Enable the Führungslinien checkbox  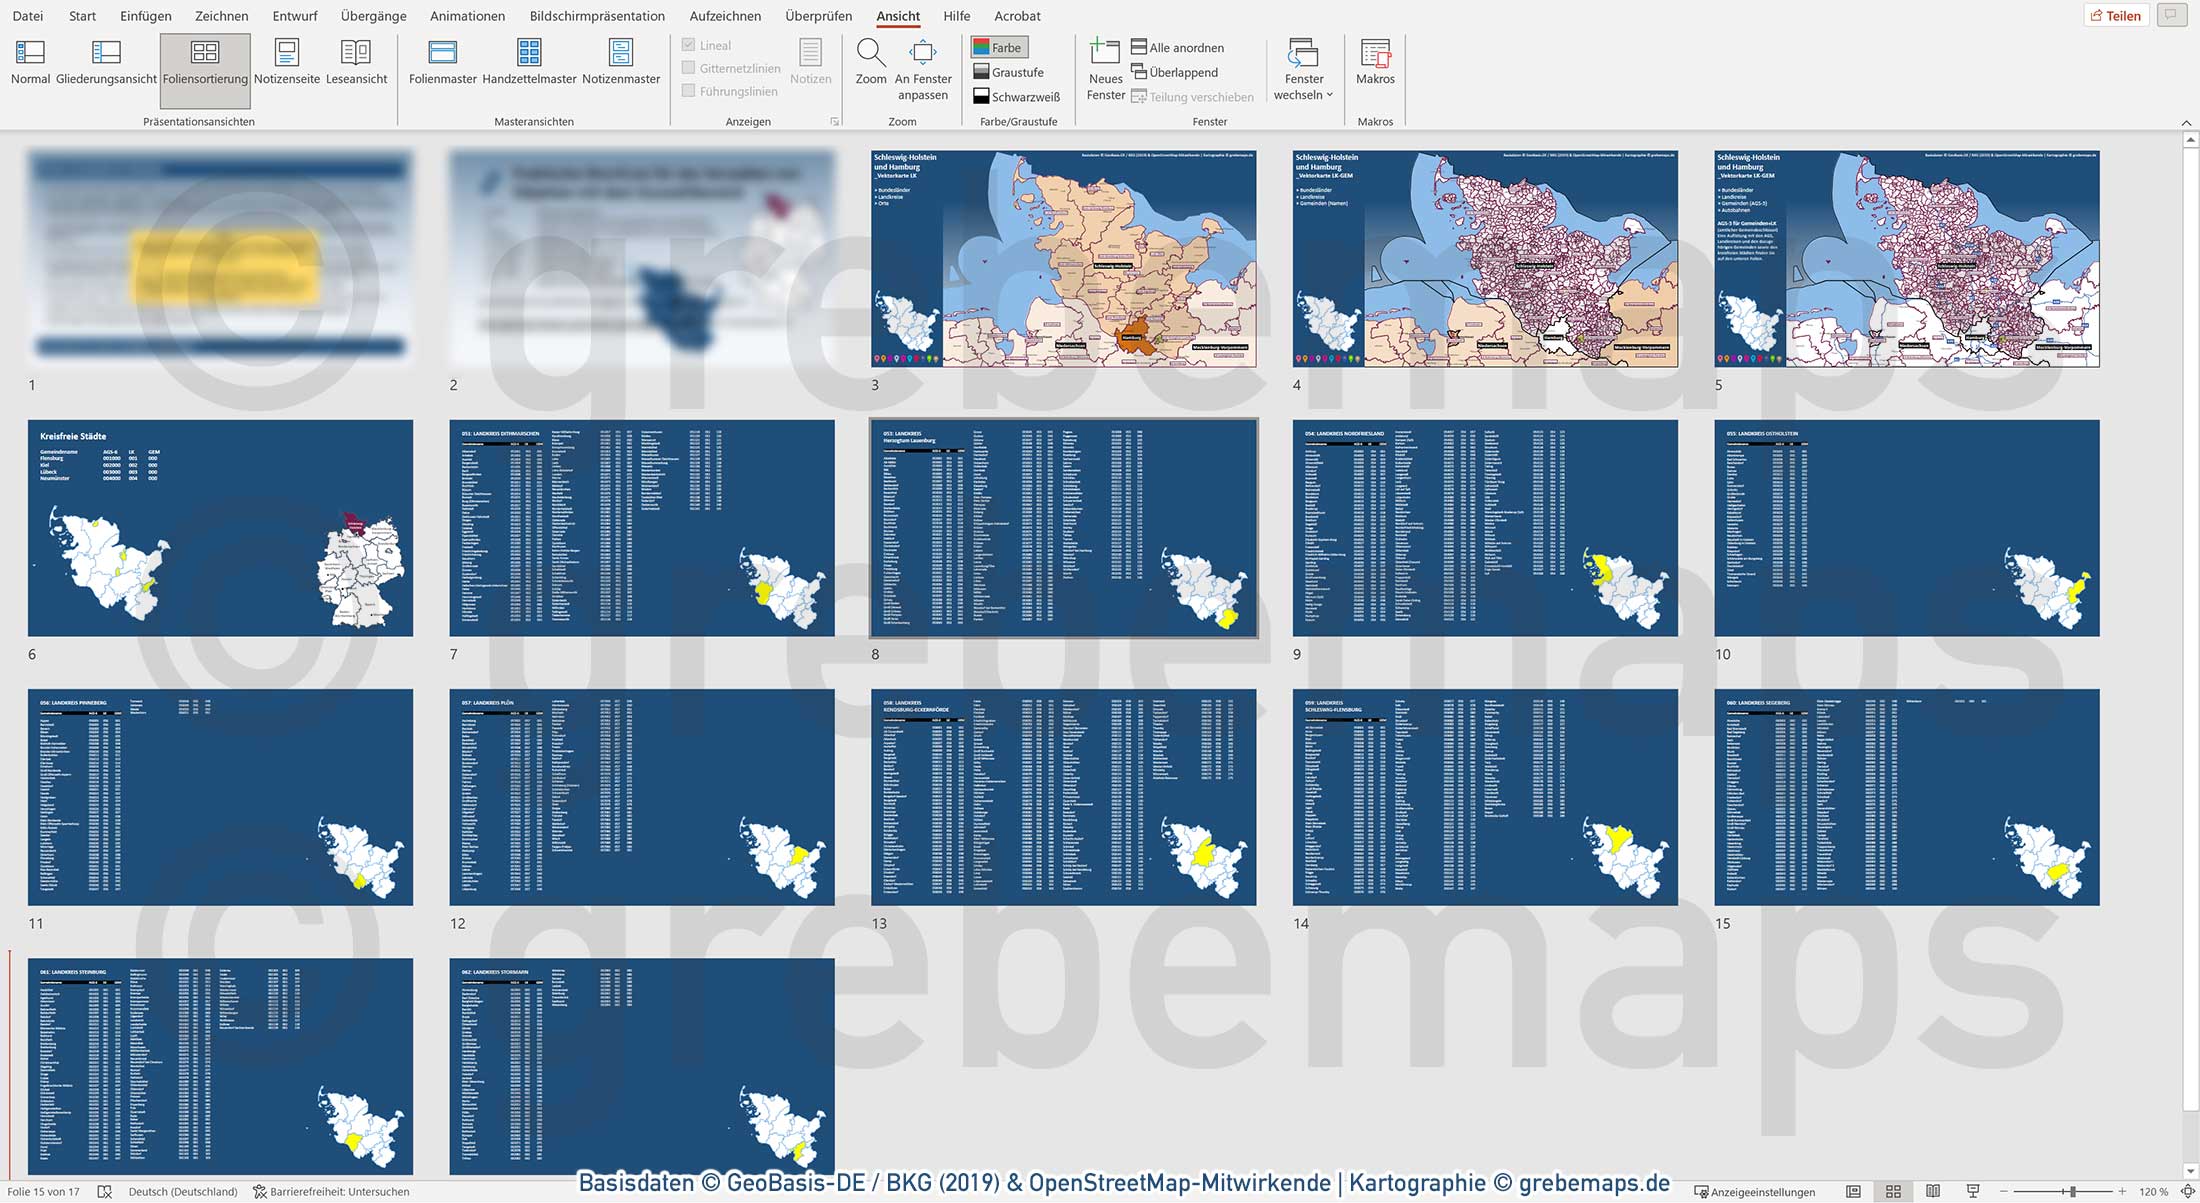click(x=689, y=90)
